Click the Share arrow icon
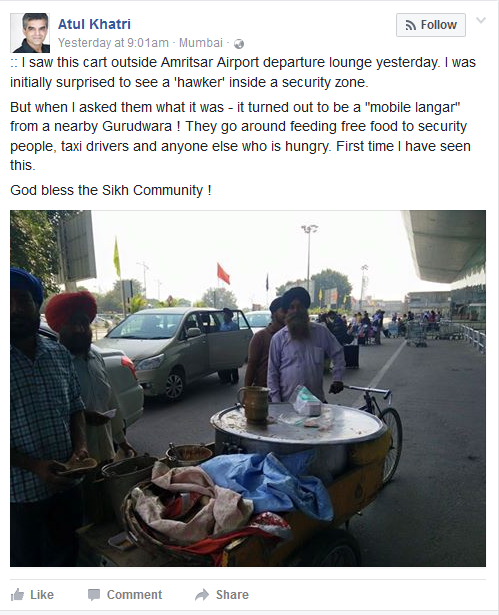Viewport: 499px width, 615px height. [x=202, y=595]
